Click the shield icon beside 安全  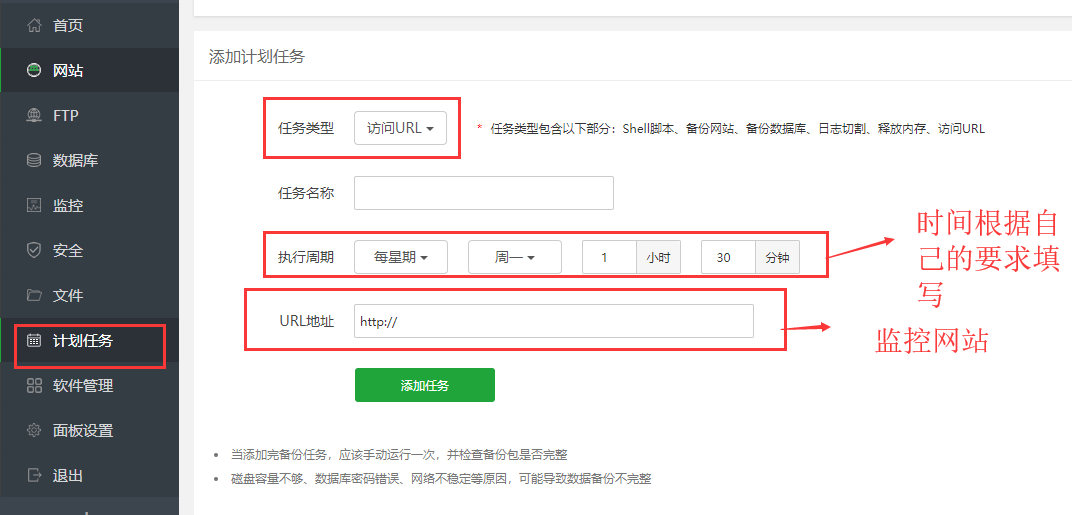34,250
